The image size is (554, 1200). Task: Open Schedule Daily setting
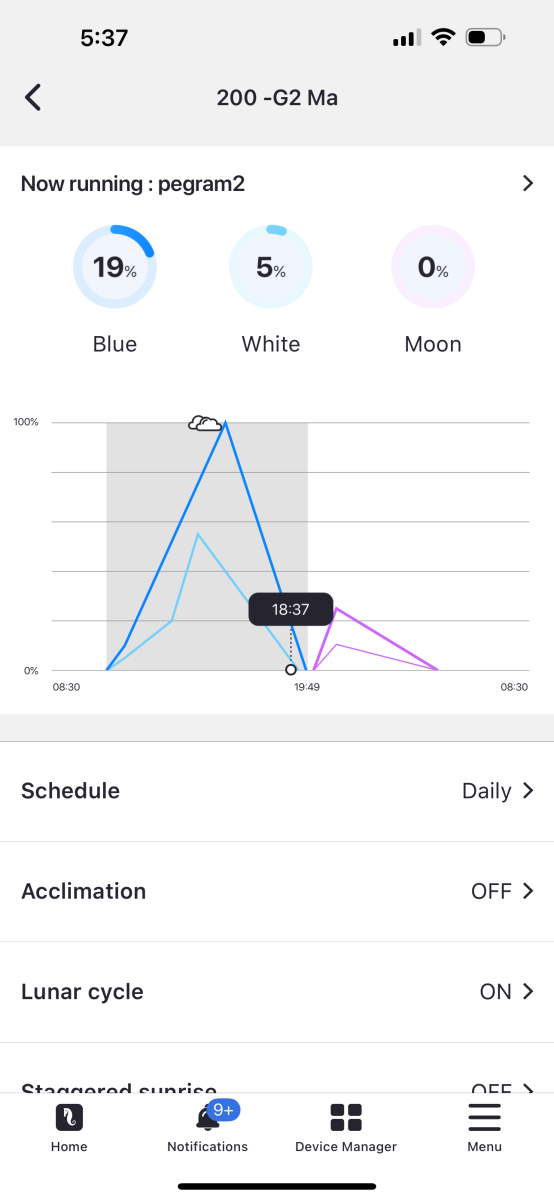tap(277, 791)
